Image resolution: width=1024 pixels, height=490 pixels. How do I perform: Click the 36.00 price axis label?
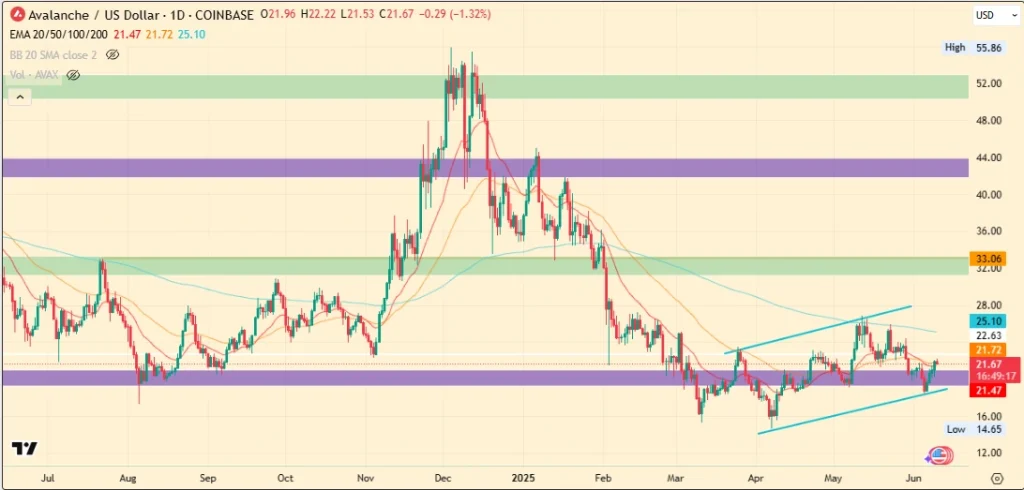(989, 231)
